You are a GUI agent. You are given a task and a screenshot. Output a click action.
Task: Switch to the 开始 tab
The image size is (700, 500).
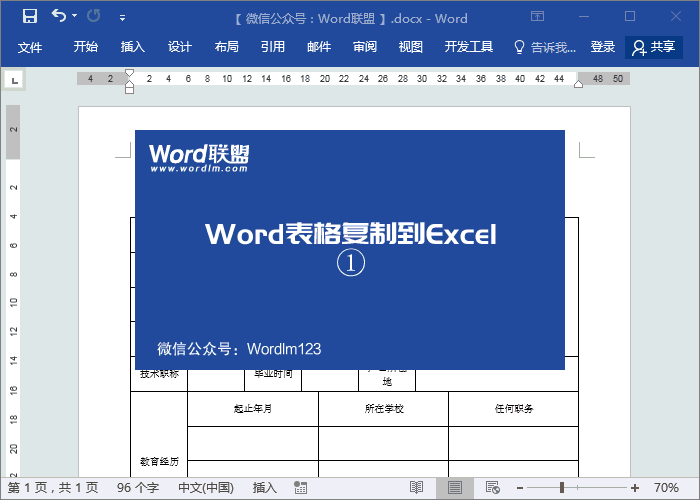click(86, 47)
